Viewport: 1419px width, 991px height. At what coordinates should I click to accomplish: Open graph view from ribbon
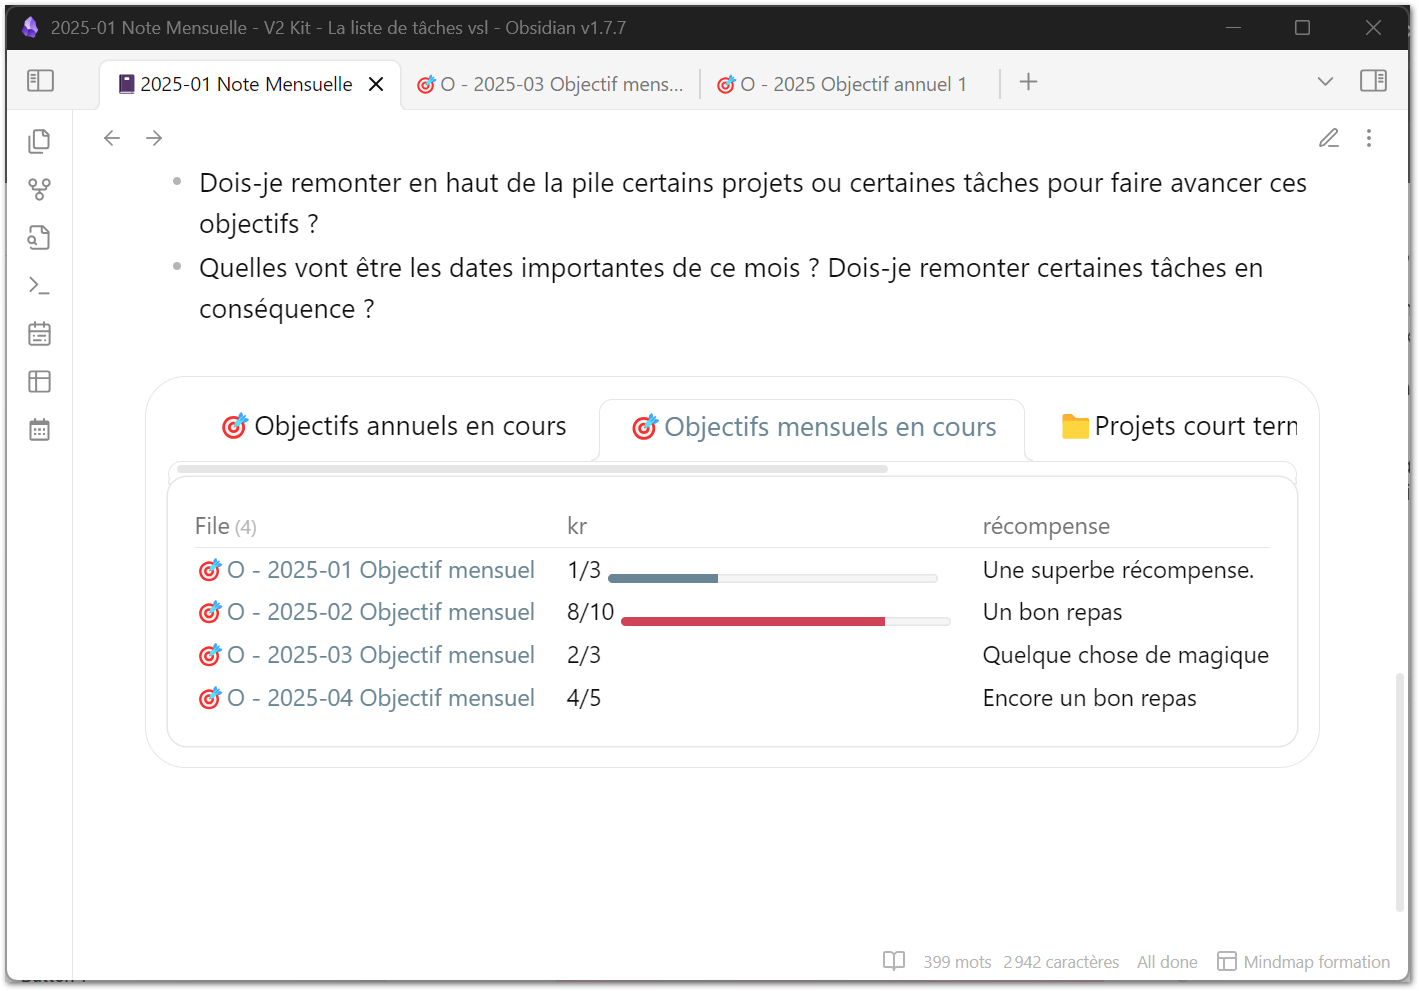tap(39, 189)
